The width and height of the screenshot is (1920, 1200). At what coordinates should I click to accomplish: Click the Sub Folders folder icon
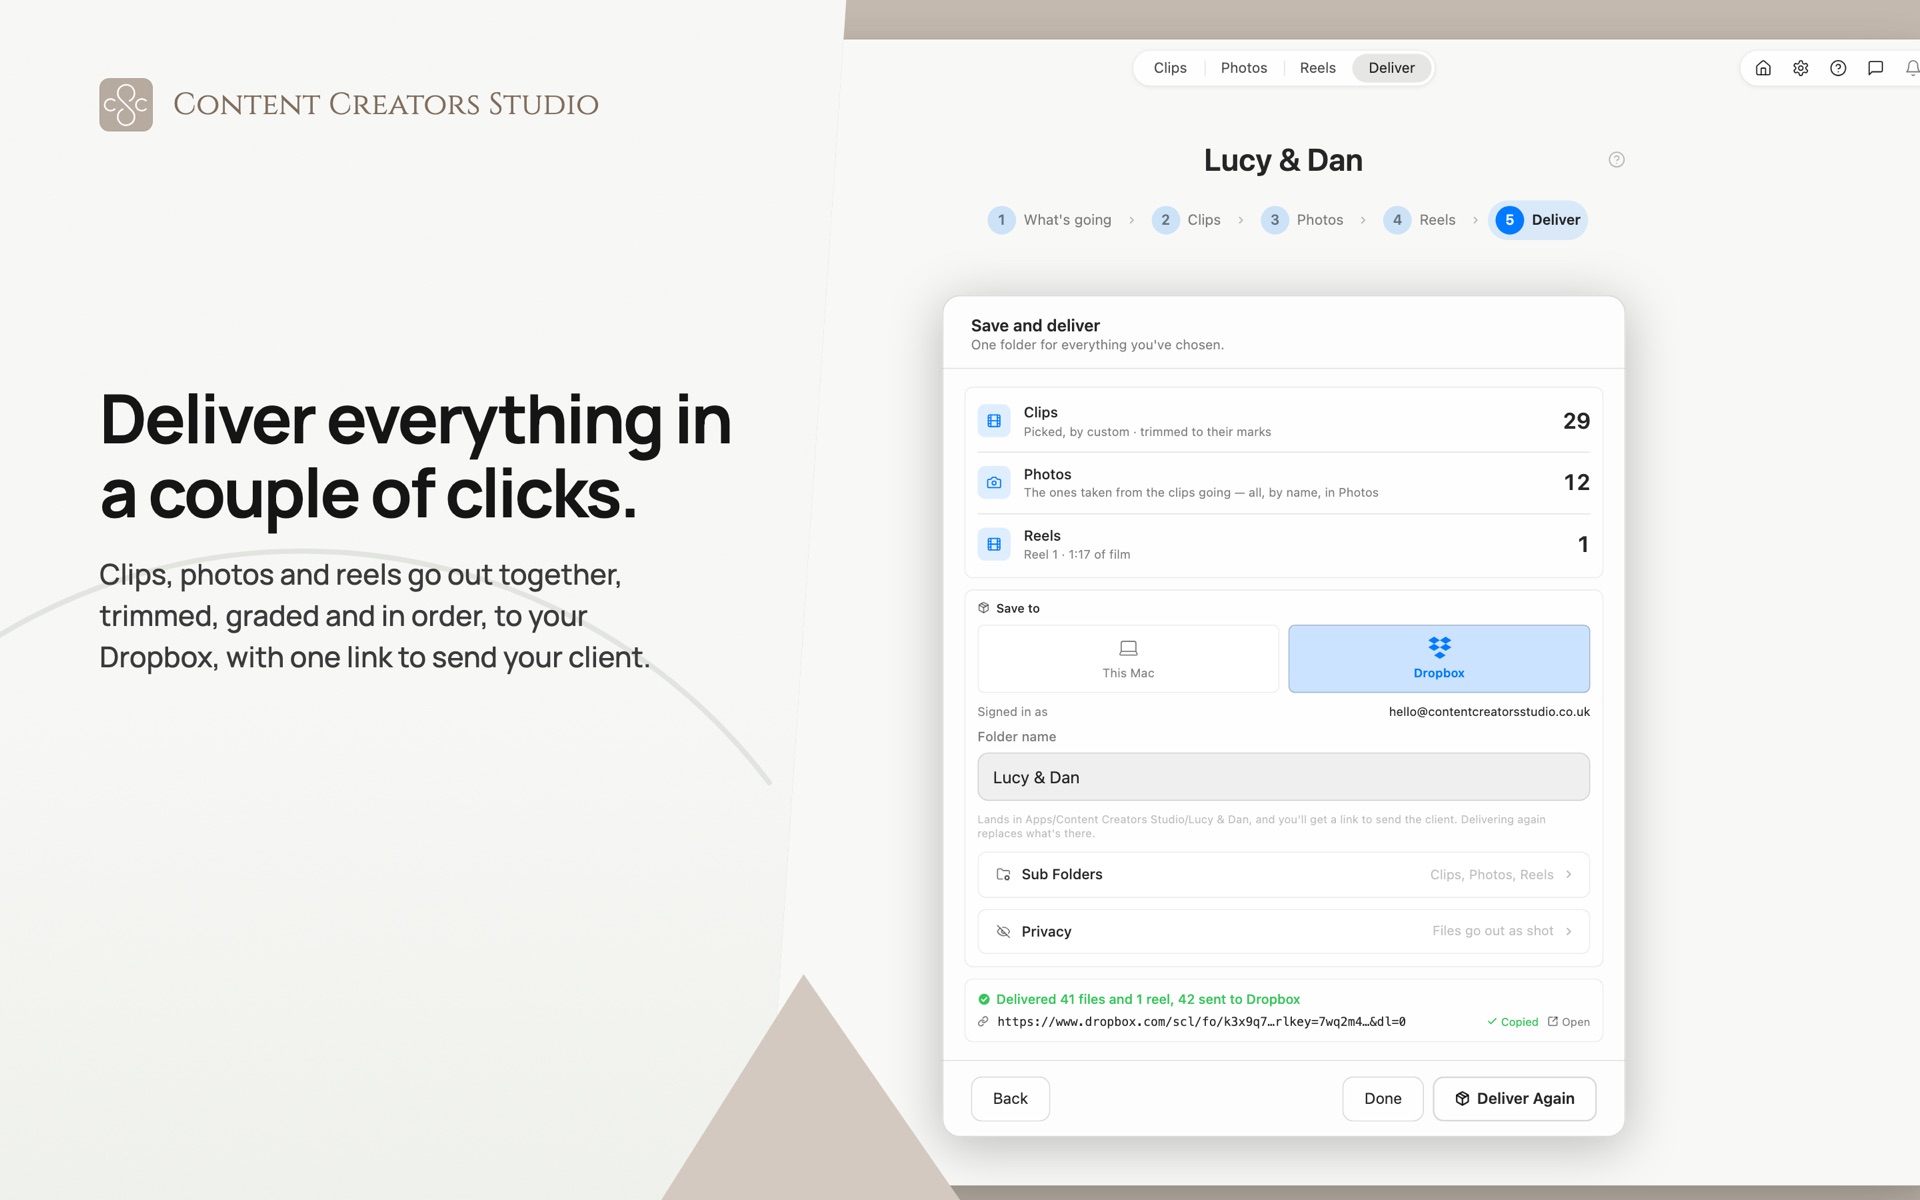tap(1003, 874)
